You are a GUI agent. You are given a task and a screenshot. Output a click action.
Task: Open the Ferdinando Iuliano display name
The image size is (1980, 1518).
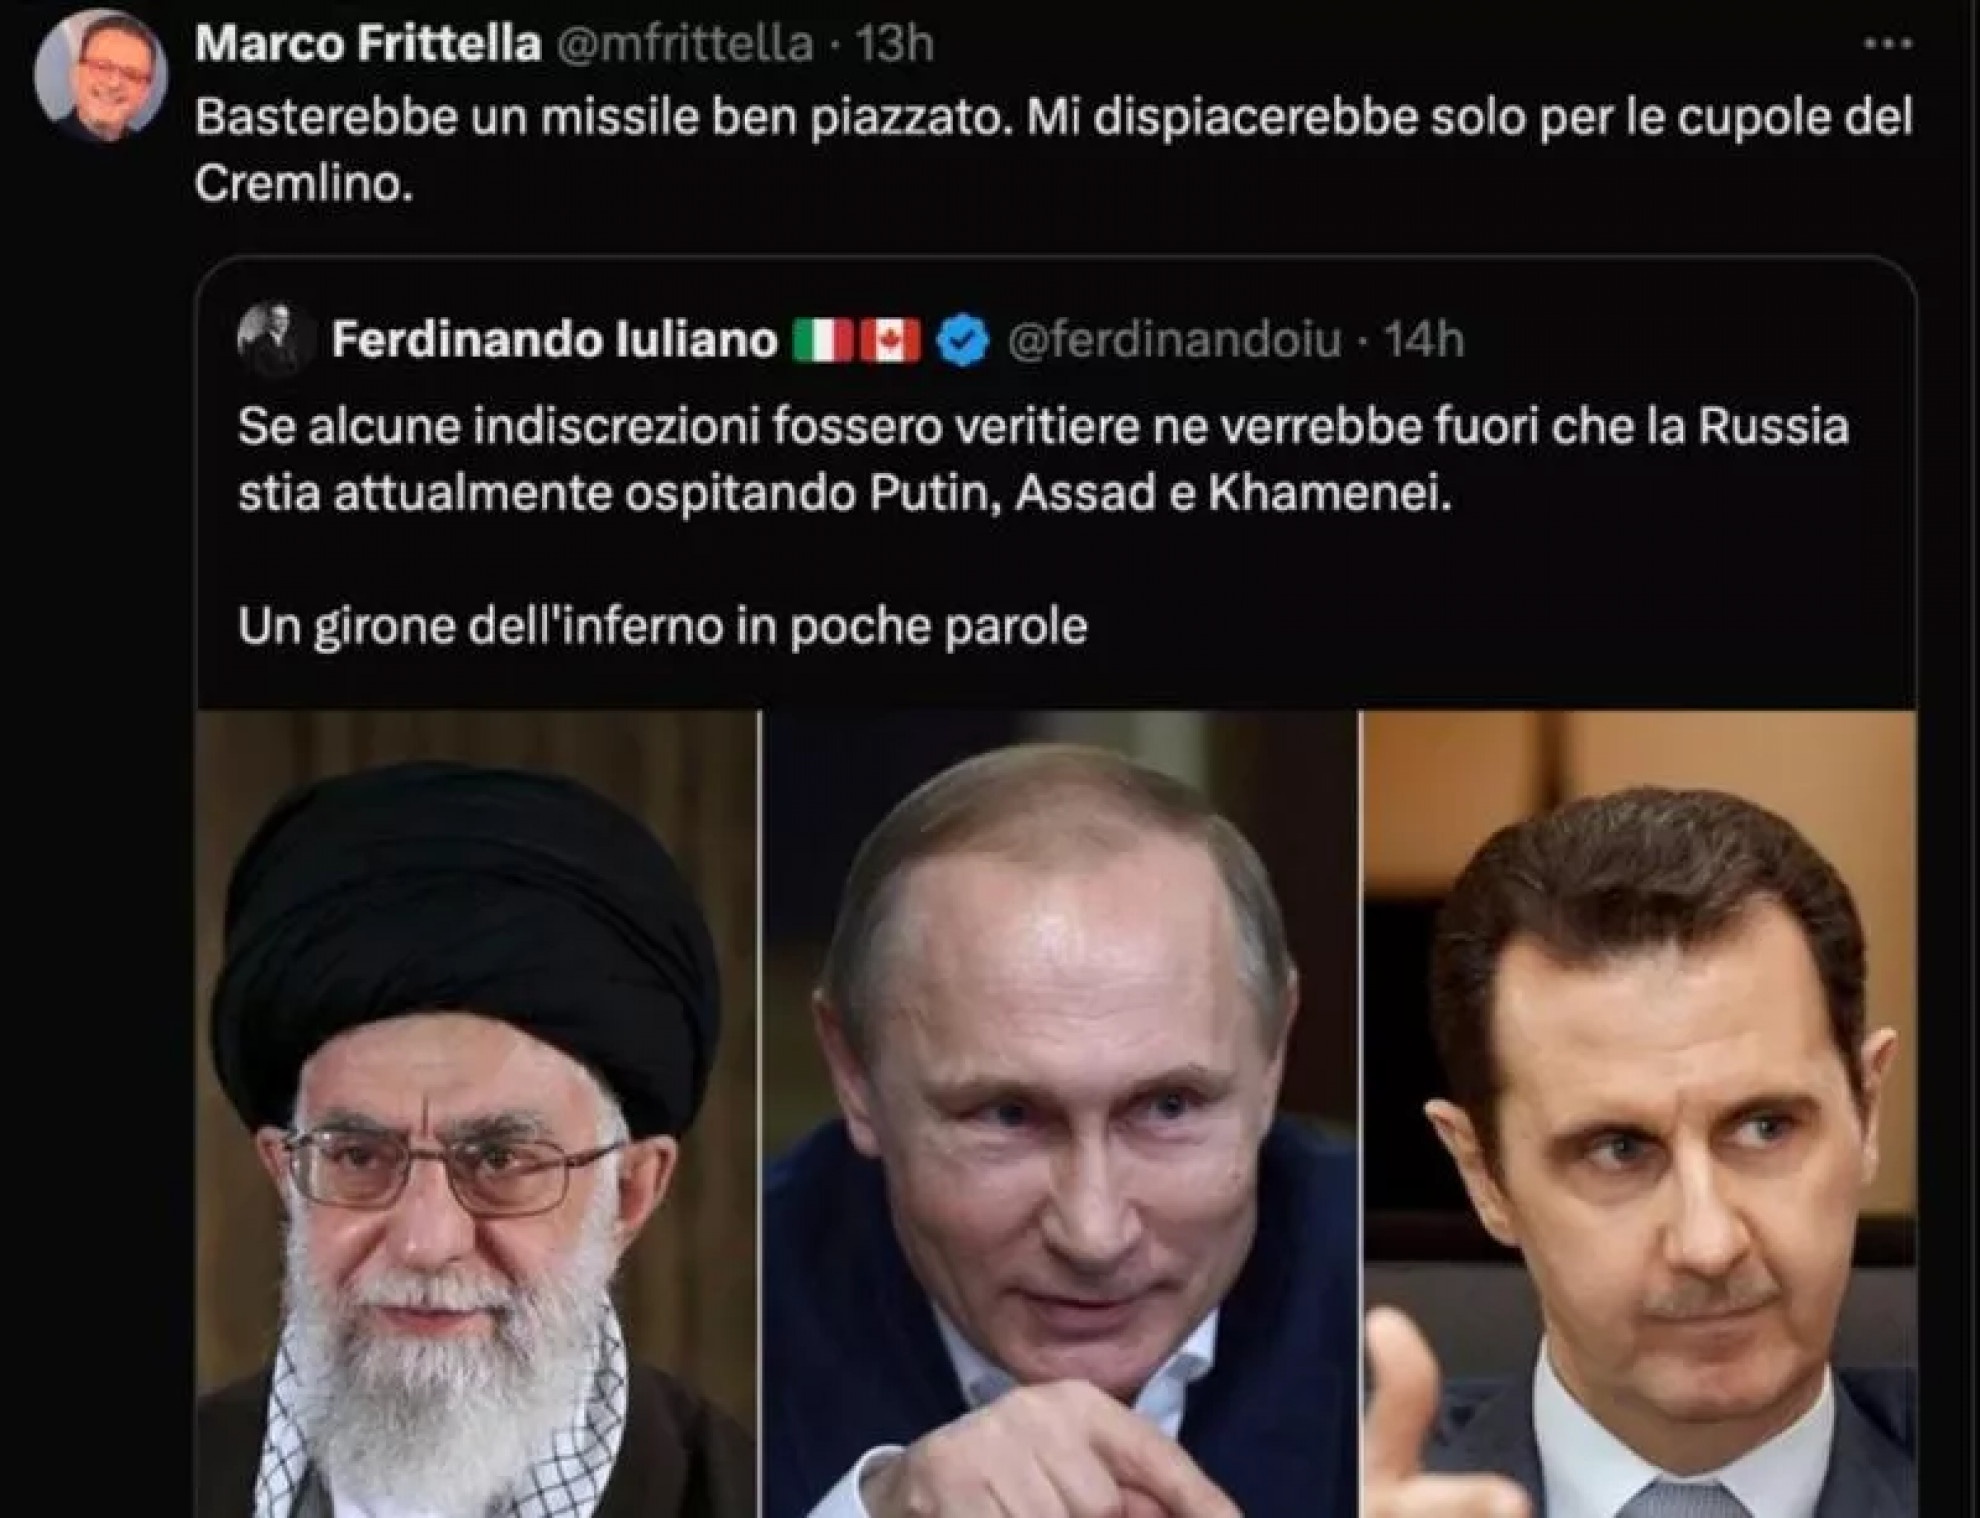point(555,340)
